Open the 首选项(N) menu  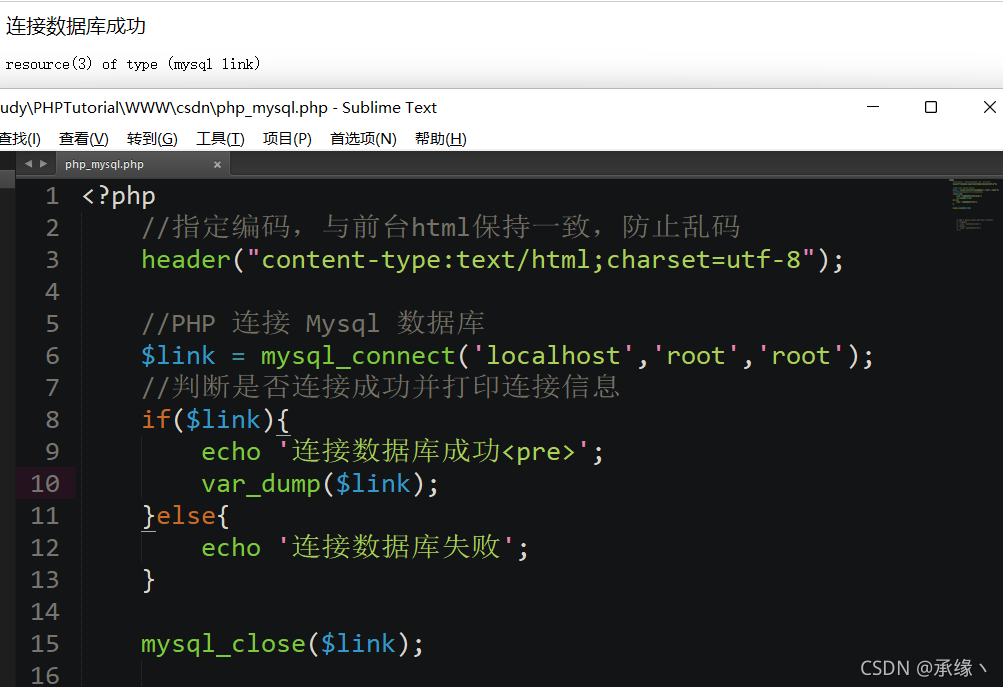[x=363, y=139]
